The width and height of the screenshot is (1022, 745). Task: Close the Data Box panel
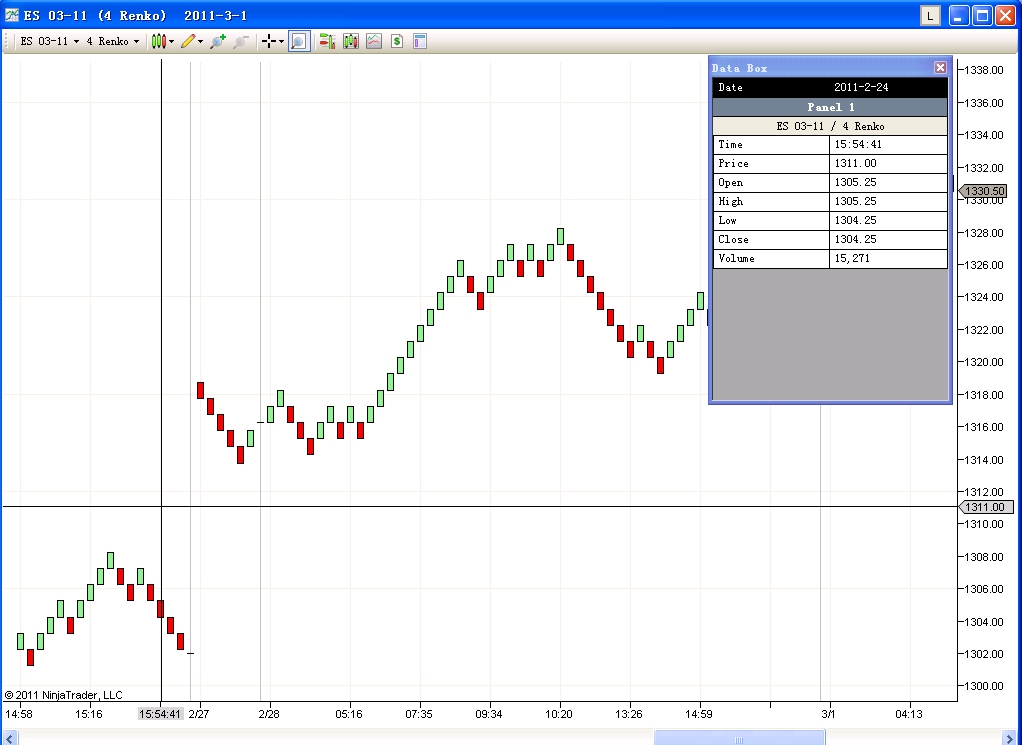(x=940, y=67)
